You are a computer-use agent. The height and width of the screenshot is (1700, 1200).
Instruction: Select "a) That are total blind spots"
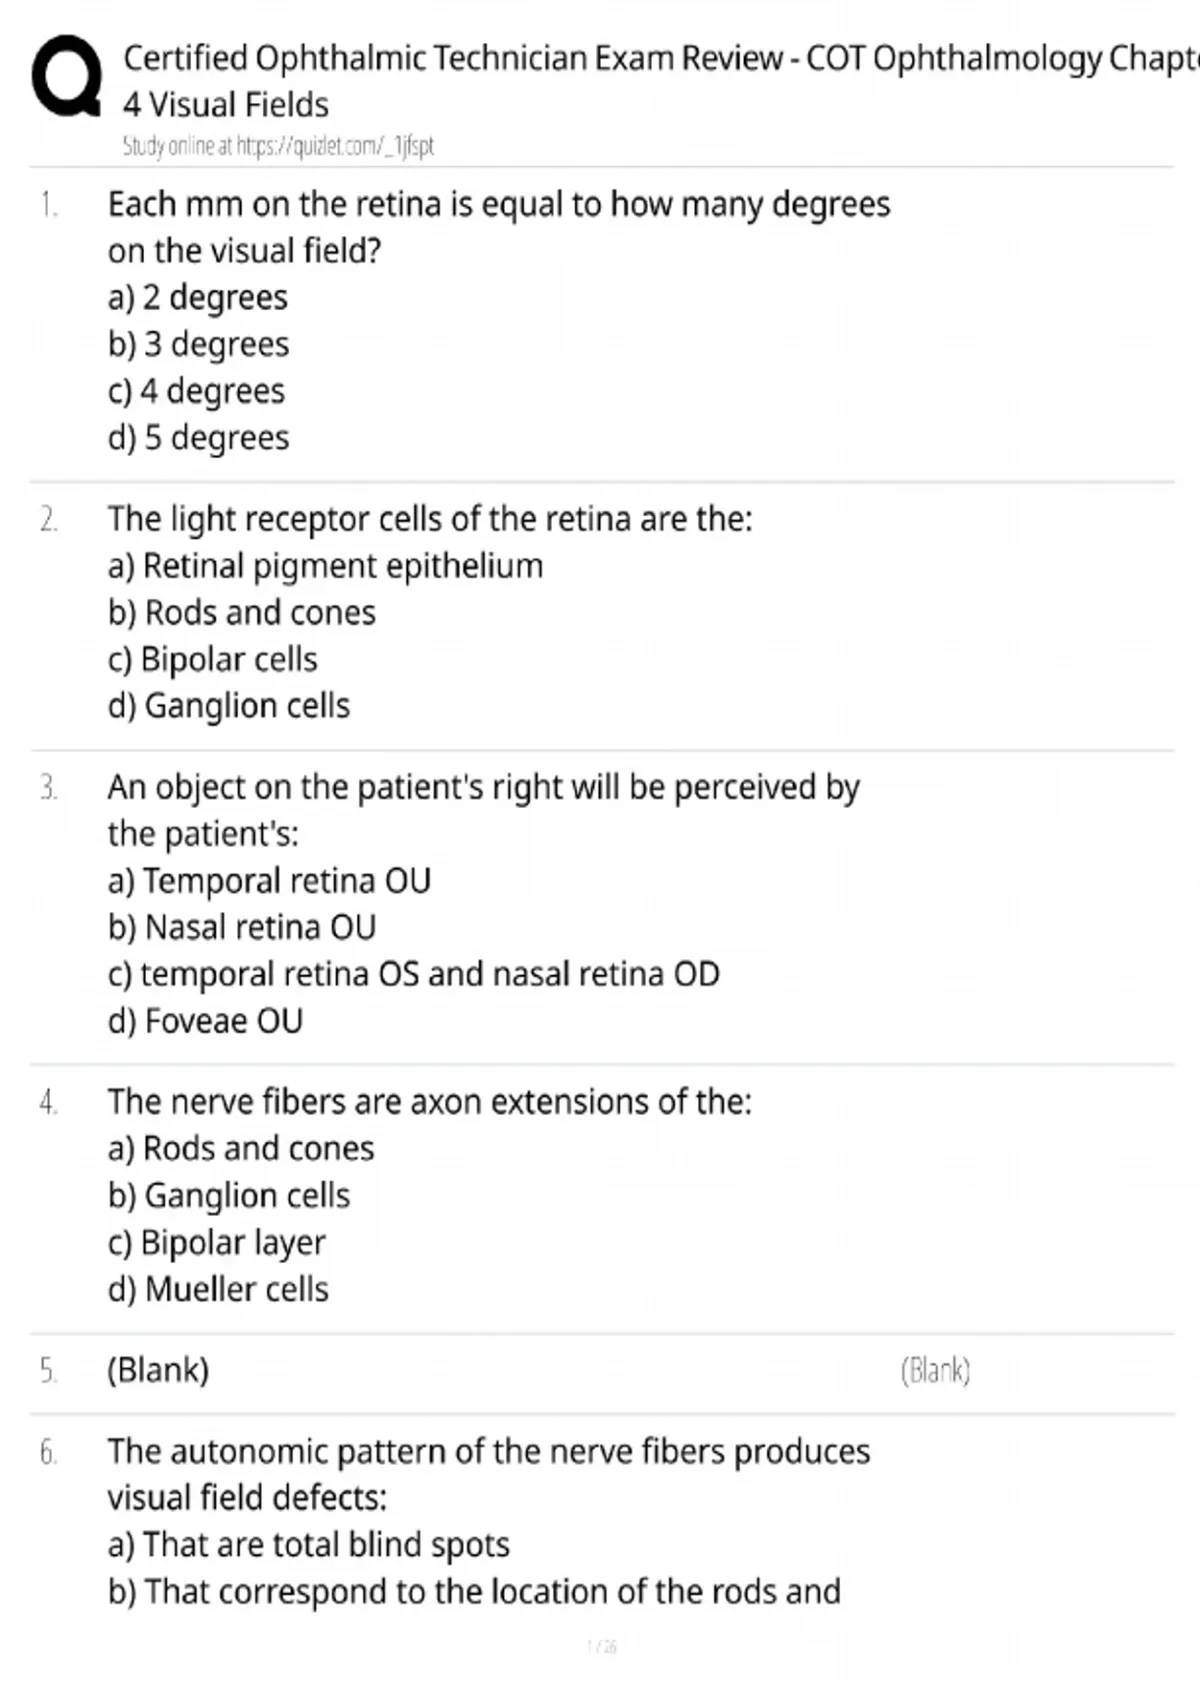click(309, 1545)
